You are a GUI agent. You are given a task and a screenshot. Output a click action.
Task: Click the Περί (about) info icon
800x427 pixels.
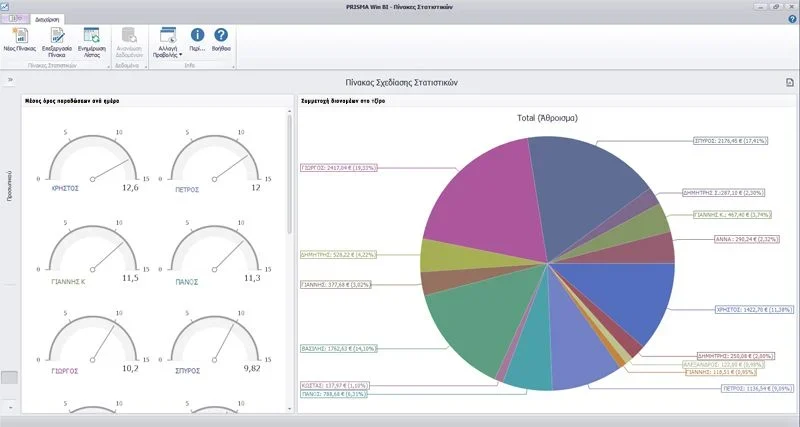[x=197, y=35]
